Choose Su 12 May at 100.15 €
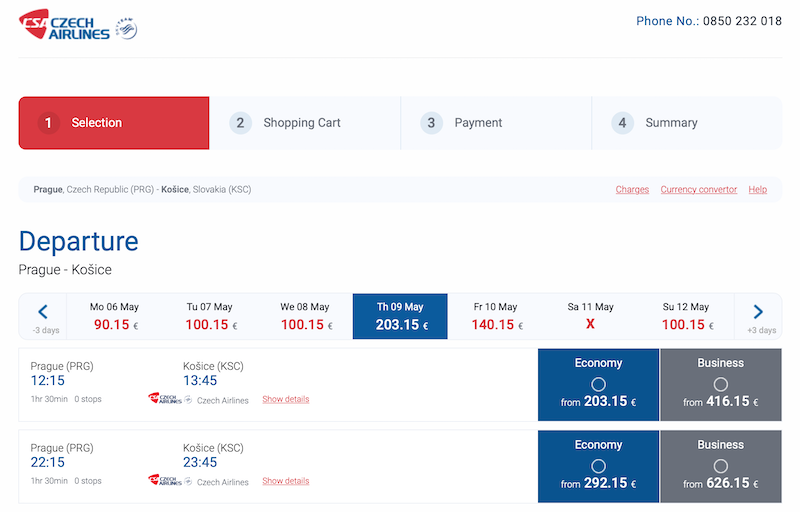 686,316
